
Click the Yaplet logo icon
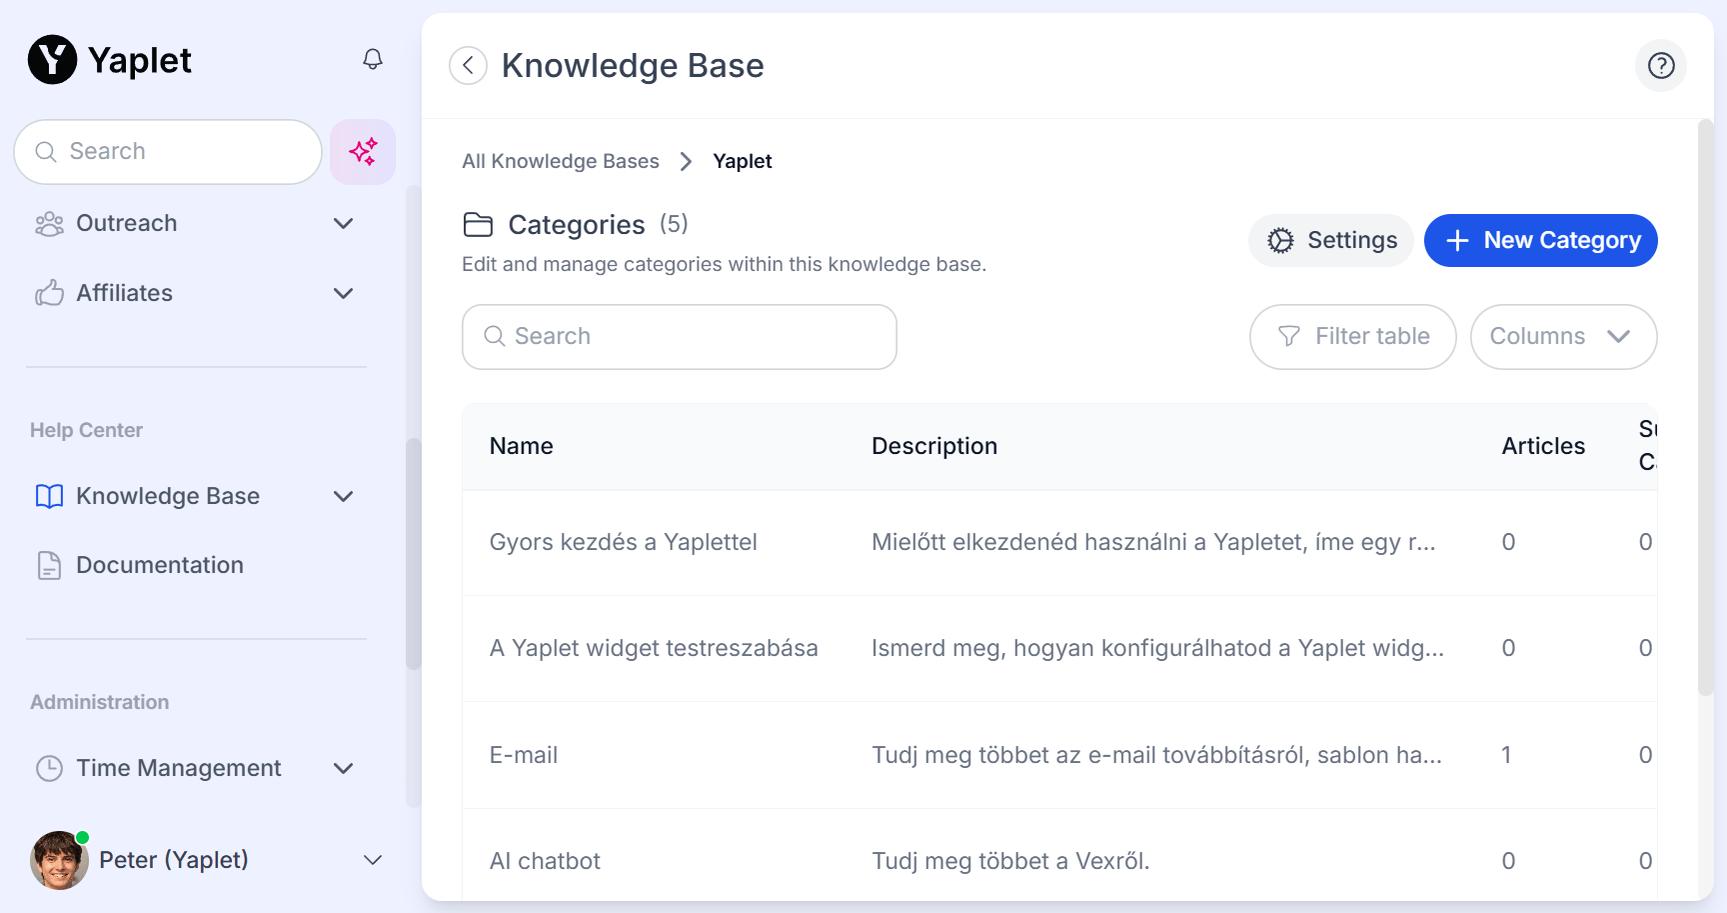tap(52, 60)
